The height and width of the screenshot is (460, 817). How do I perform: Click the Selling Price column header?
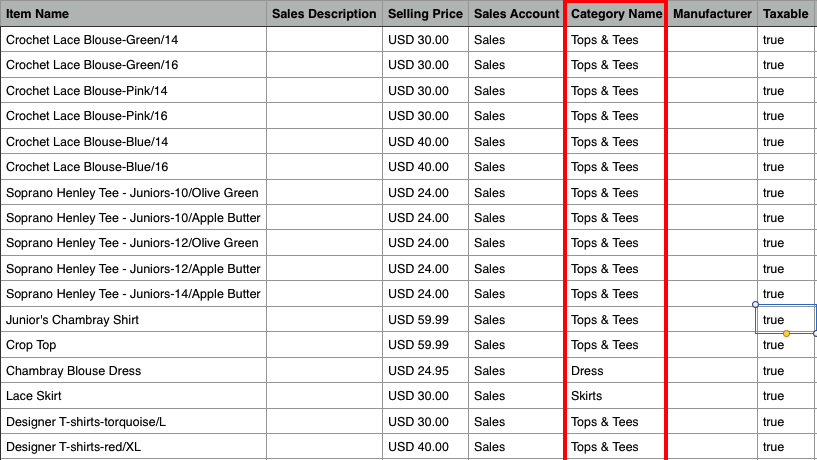(x=425, y=14)
